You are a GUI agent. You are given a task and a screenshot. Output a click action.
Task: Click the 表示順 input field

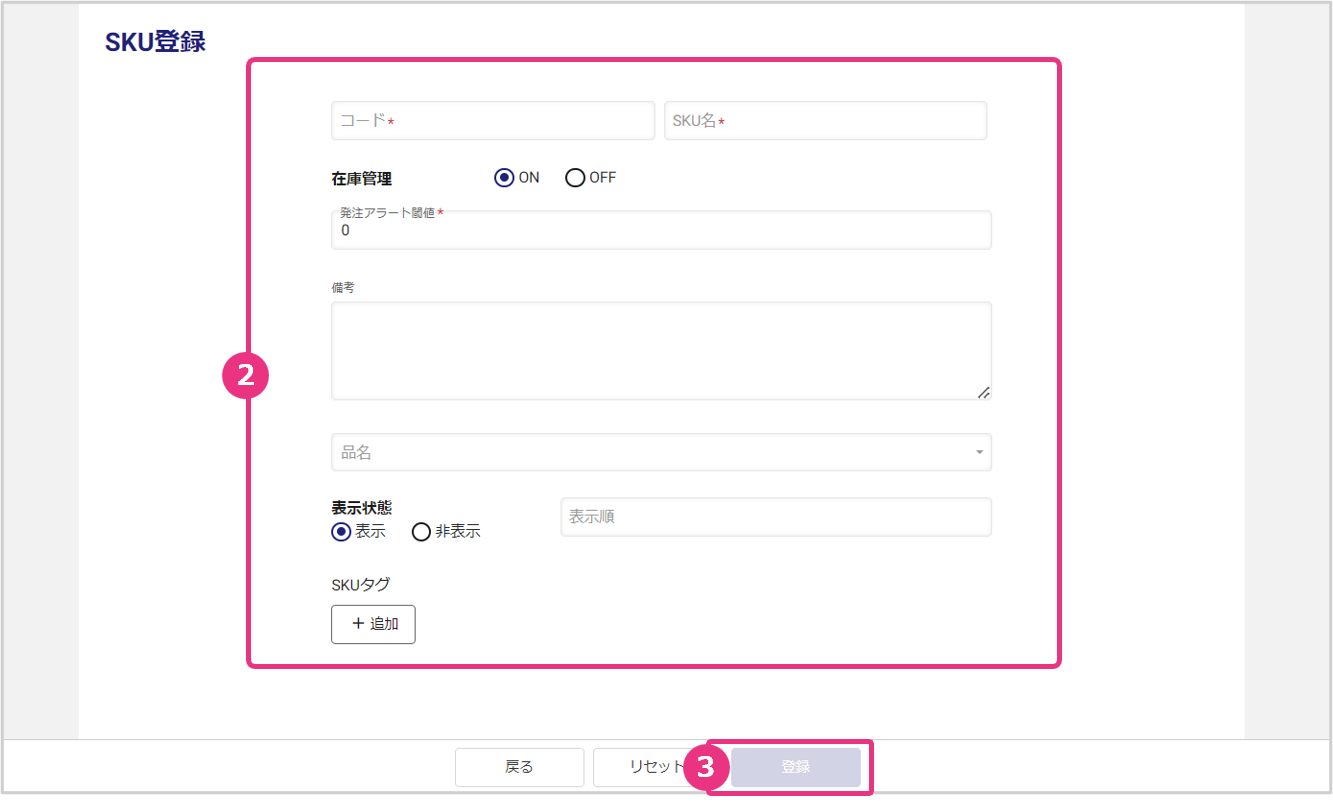(x=775, y=518)
